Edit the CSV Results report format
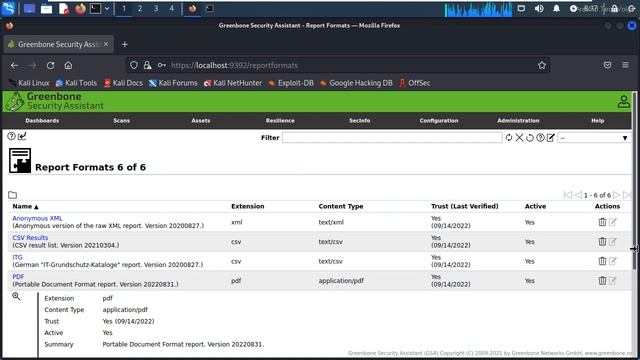The image size is (640, 360). pyautogui.click(x=613, y=241)
